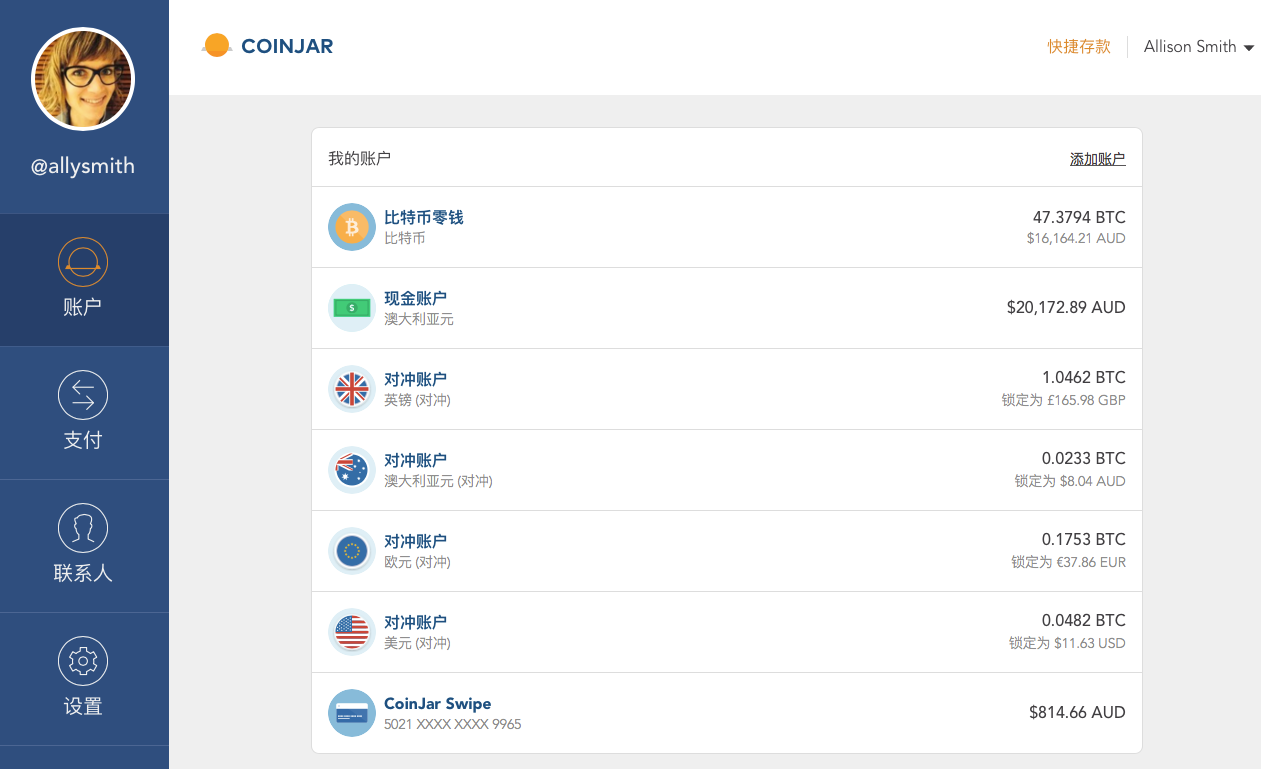Screen dimensions: 1261x769
Task: Click the 锁定为 $11.63 USD text
Action: pos(1067,643)
